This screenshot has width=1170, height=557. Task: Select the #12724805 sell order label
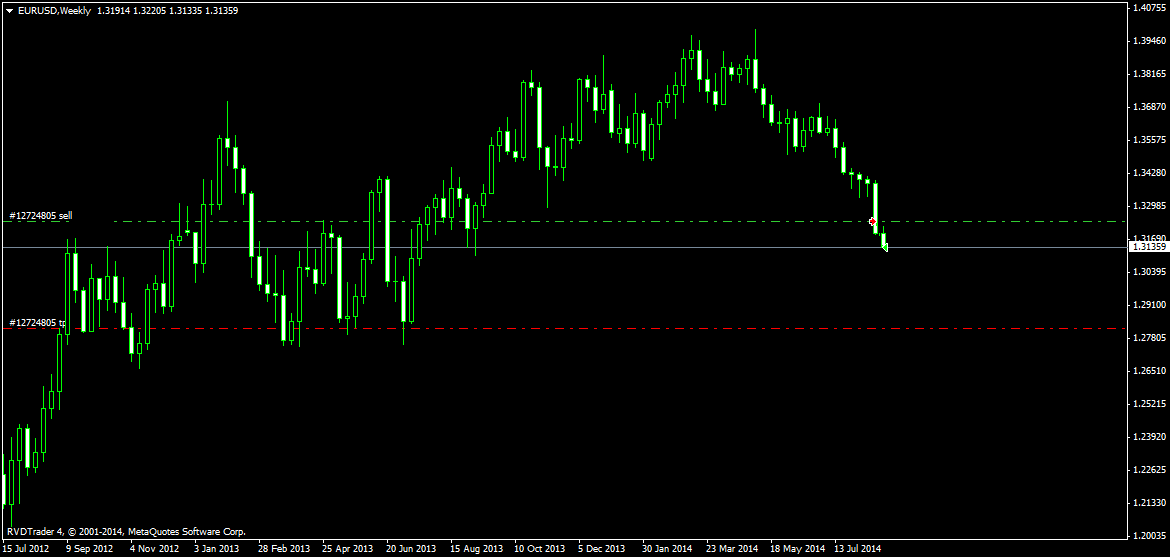pyautogui.click(x=40, y=215)
